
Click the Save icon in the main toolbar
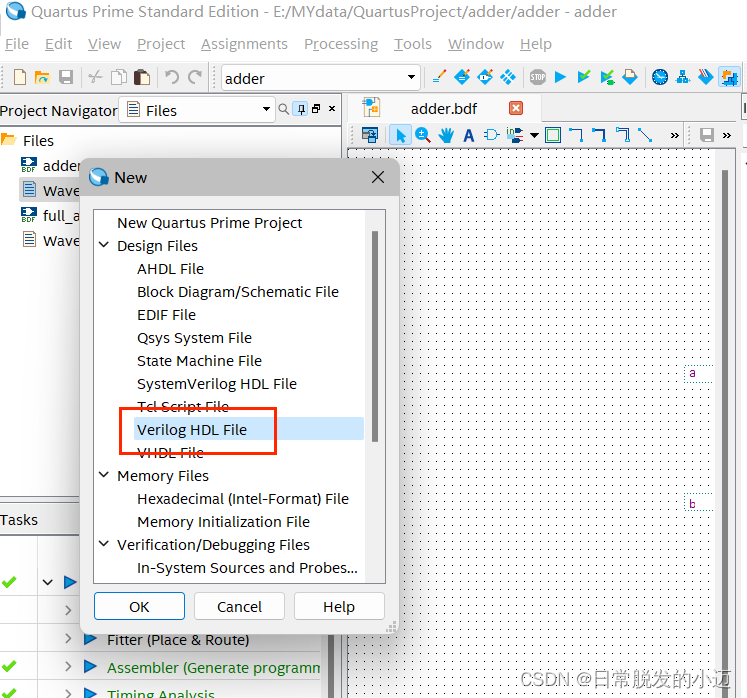66,77
